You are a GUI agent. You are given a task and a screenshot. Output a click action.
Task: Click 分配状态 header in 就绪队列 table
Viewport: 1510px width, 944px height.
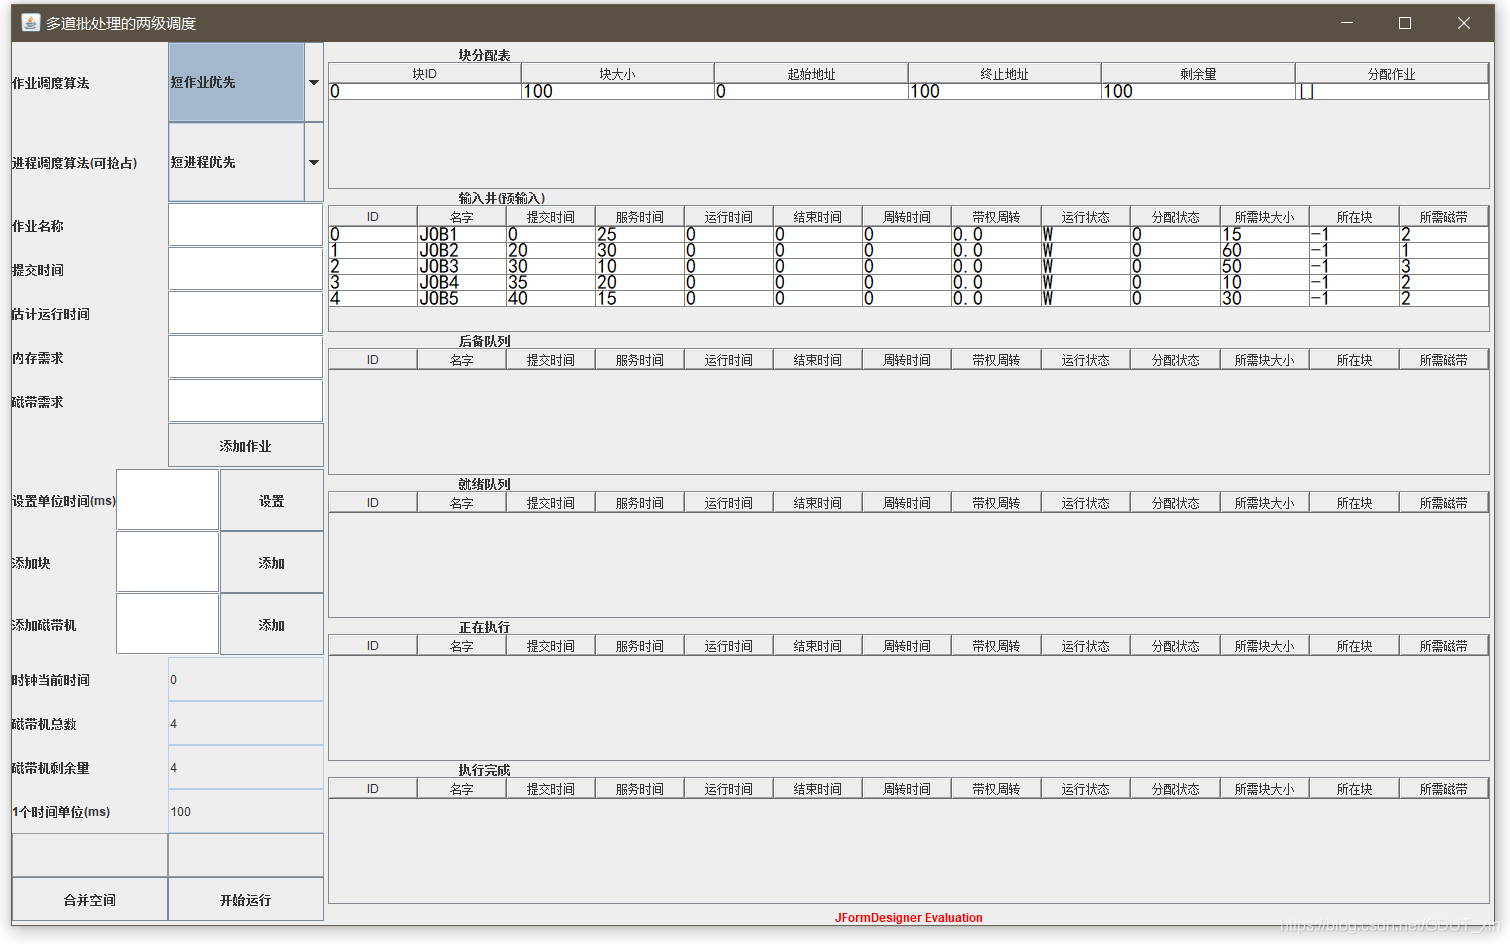click(1176, 502)
